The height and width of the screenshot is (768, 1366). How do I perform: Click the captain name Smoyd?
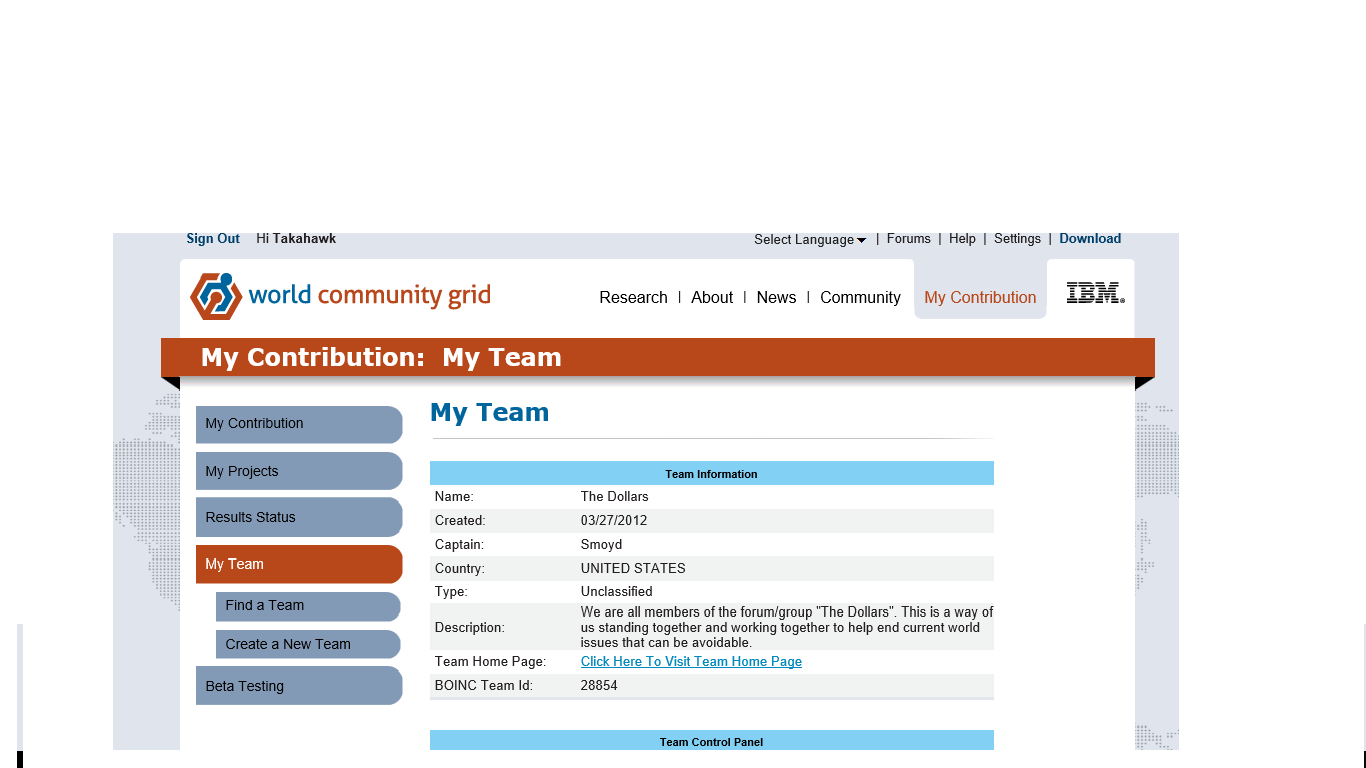pos(601,545)
